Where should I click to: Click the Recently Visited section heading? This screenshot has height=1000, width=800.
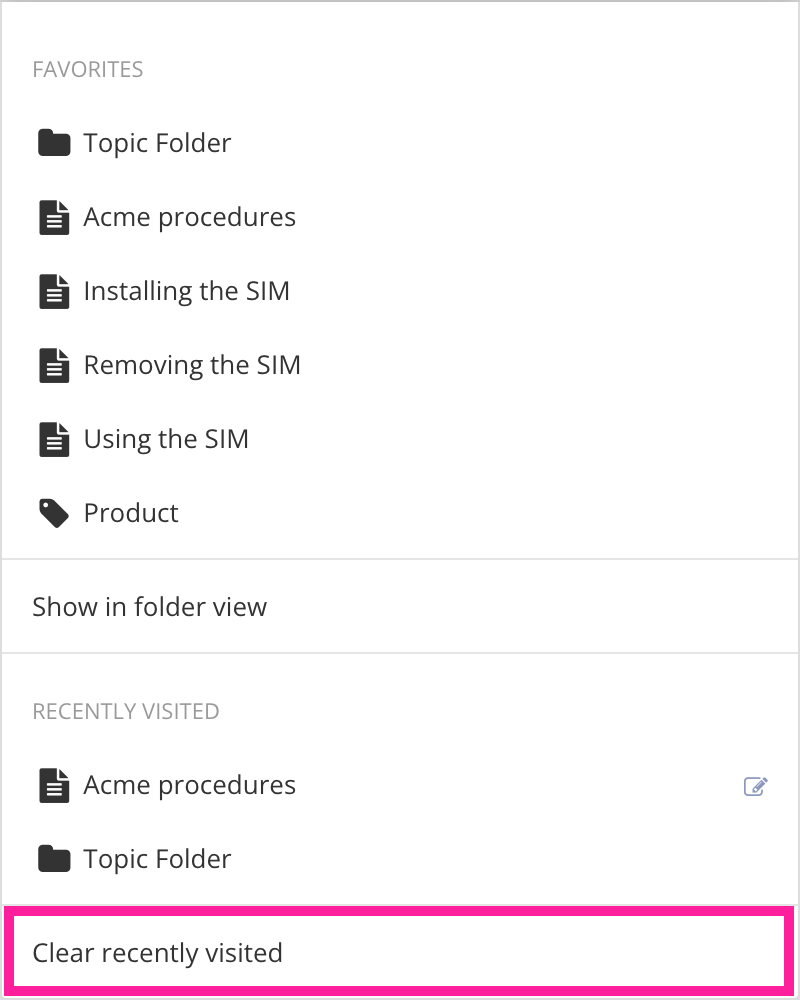pyautogui.click(x=126, y=711)
